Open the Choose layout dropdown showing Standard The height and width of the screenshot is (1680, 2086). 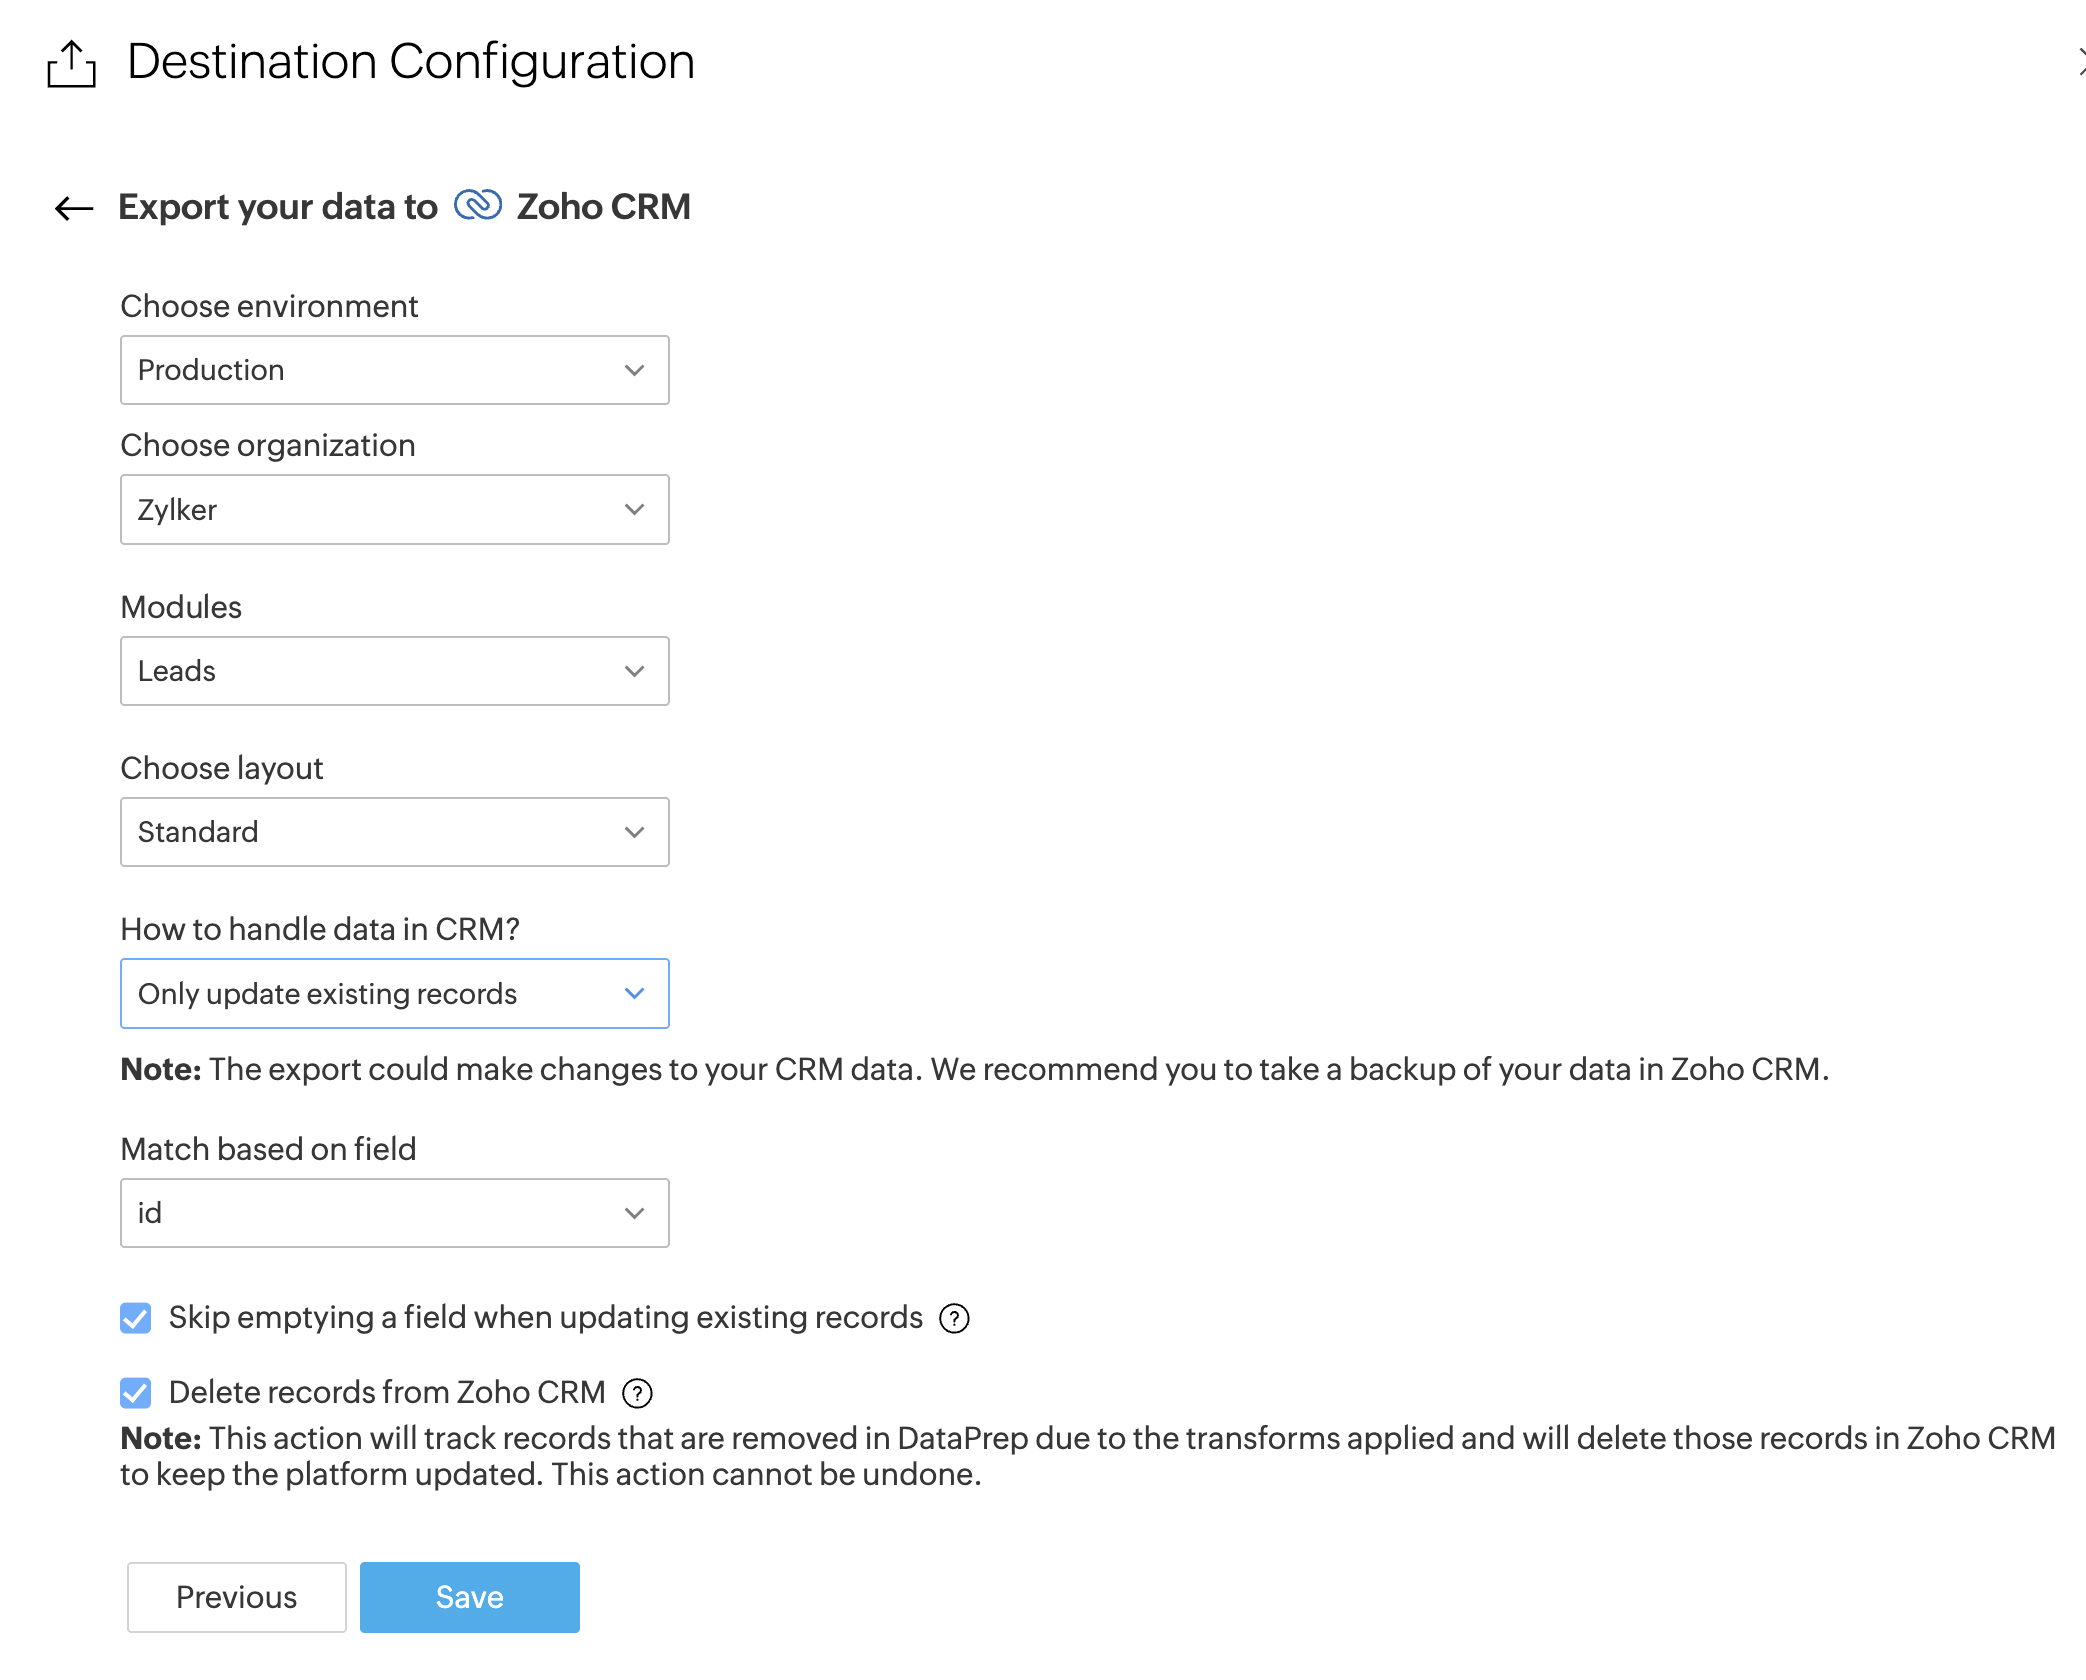click(394, 832)
